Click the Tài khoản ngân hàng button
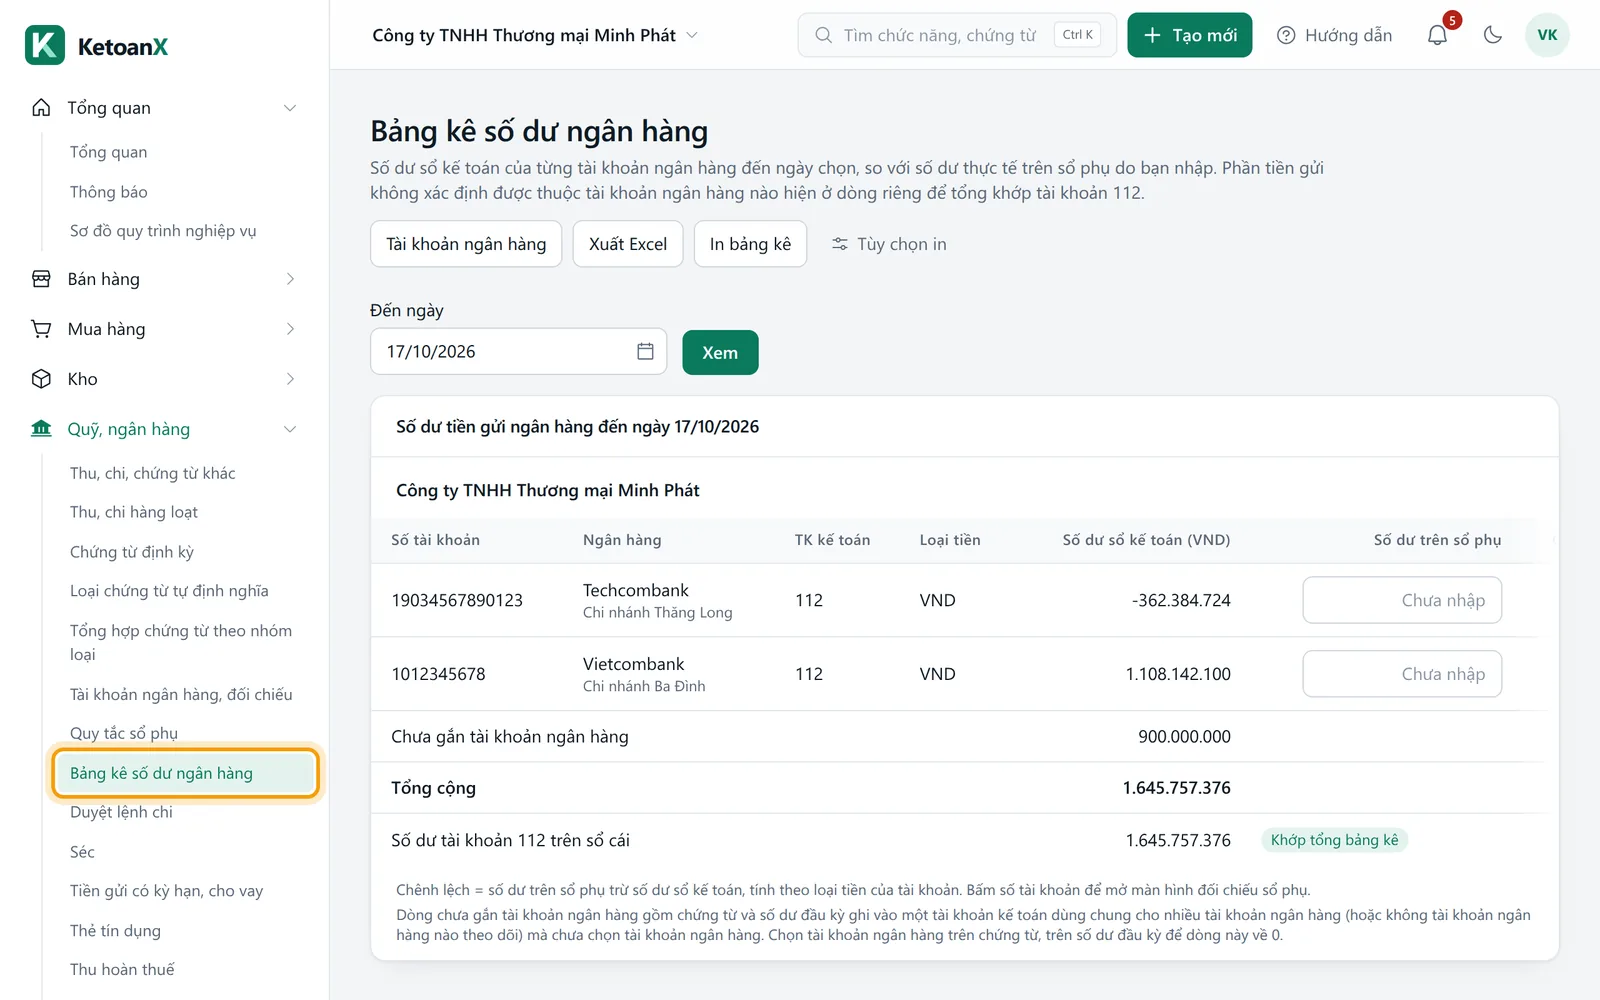 pyautogui.click(x=466, y=244)
